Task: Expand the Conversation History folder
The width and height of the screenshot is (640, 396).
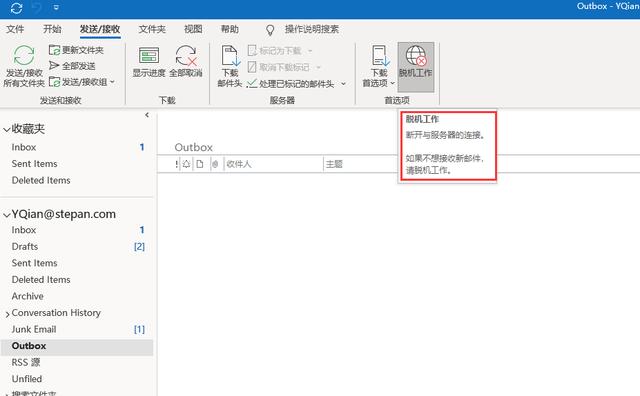Action: [x=7, y=314]
